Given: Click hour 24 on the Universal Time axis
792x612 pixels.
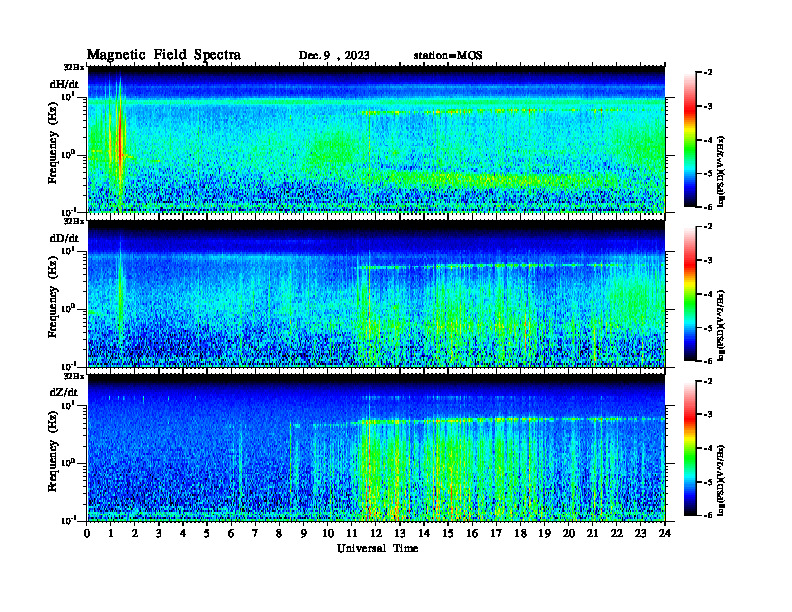Looking at the screenshot, I should (665, 533).
